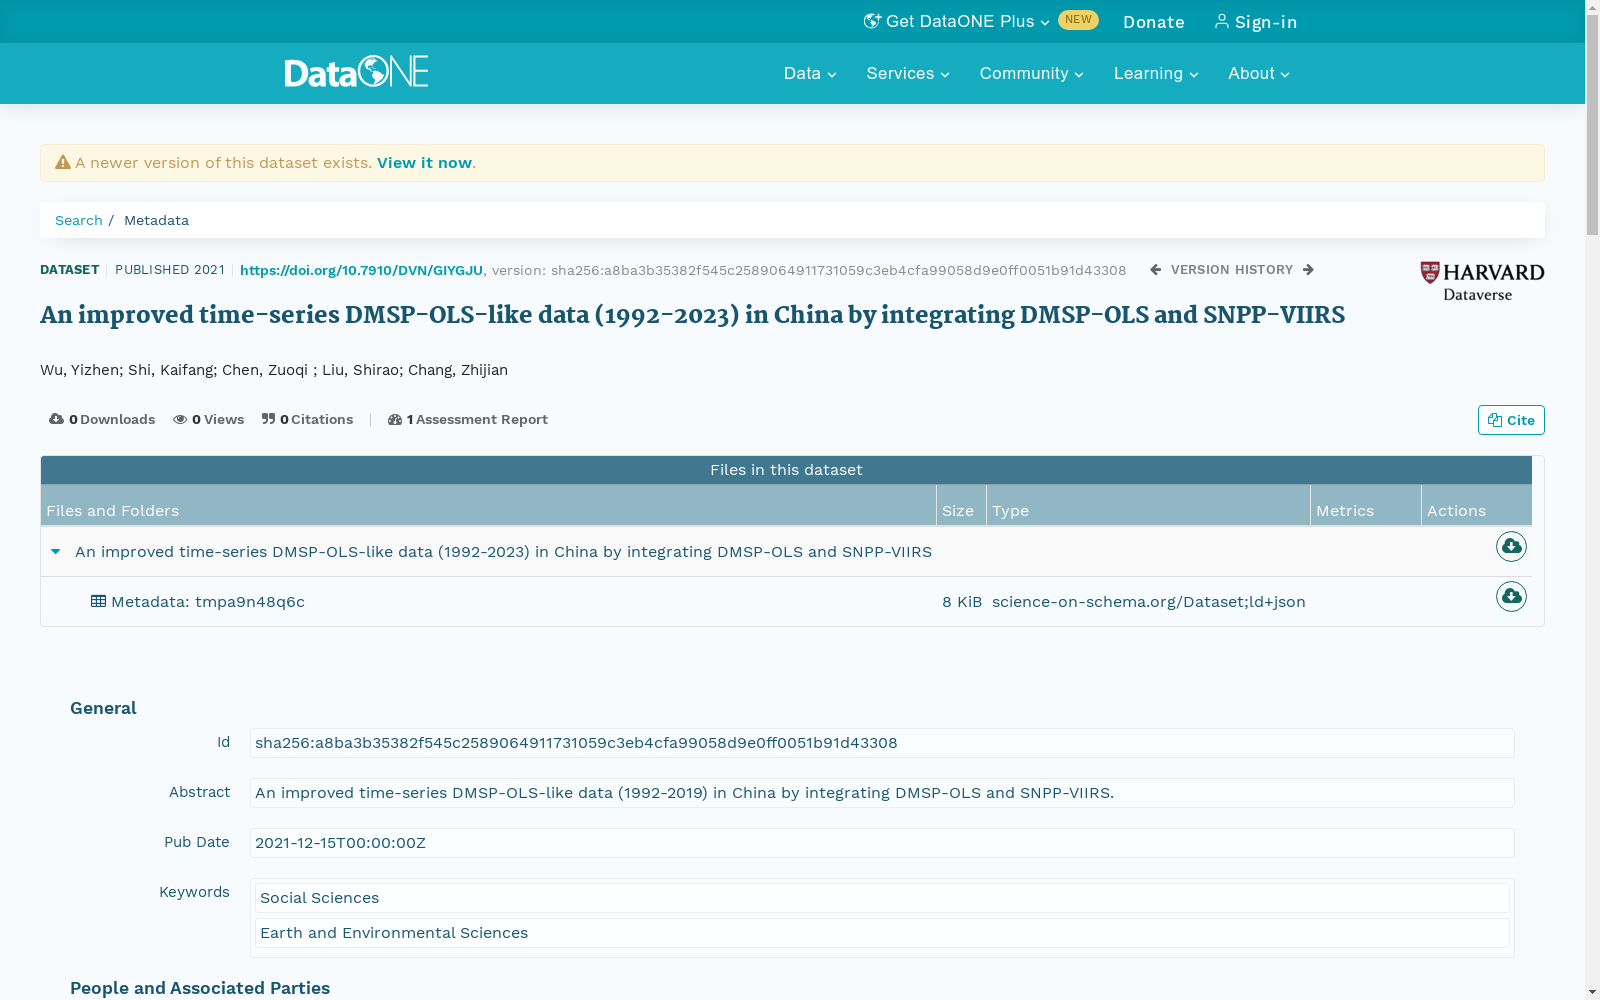Click the citations quote icon
The width and height of the screenshot is (1600, 1000).
pos(268,419)
